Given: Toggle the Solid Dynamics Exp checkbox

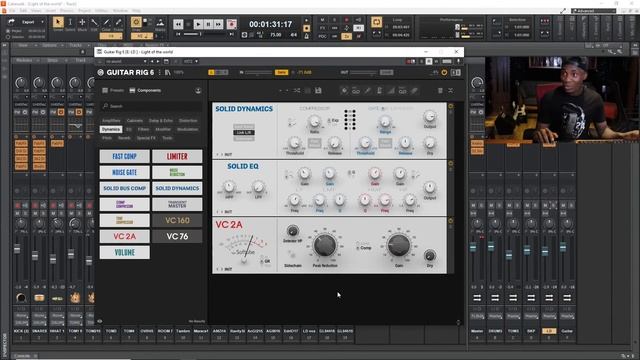Looking at the screenshot, I should click(x=333, y=120).
